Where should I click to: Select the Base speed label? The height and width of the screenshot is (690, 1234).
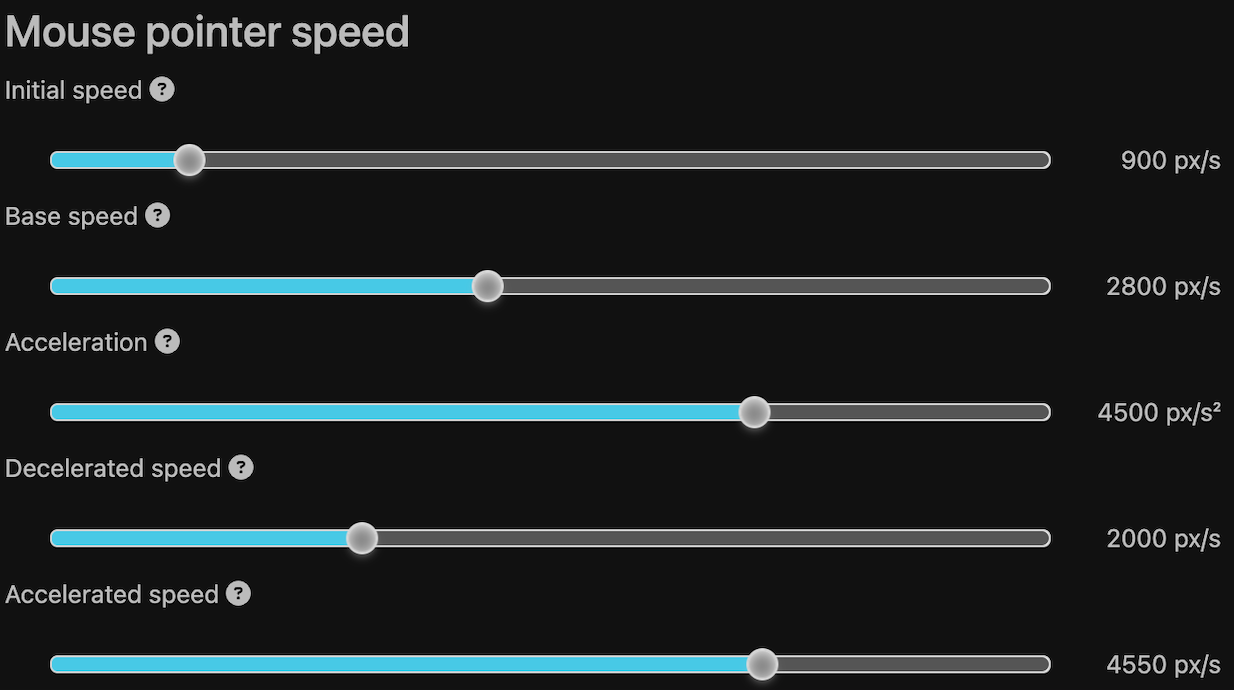click(71, 217)
